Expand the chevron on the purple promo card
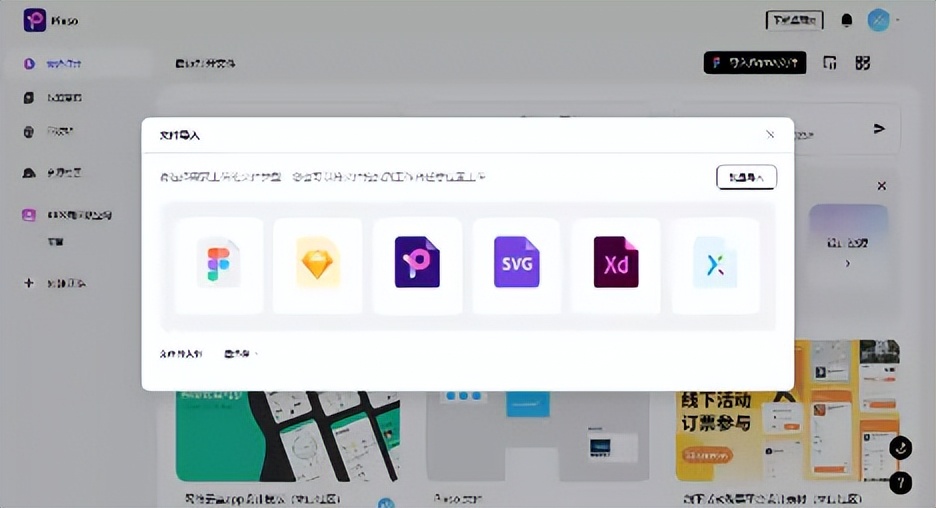This screenshot has height=508, width=936. point(848,263)
